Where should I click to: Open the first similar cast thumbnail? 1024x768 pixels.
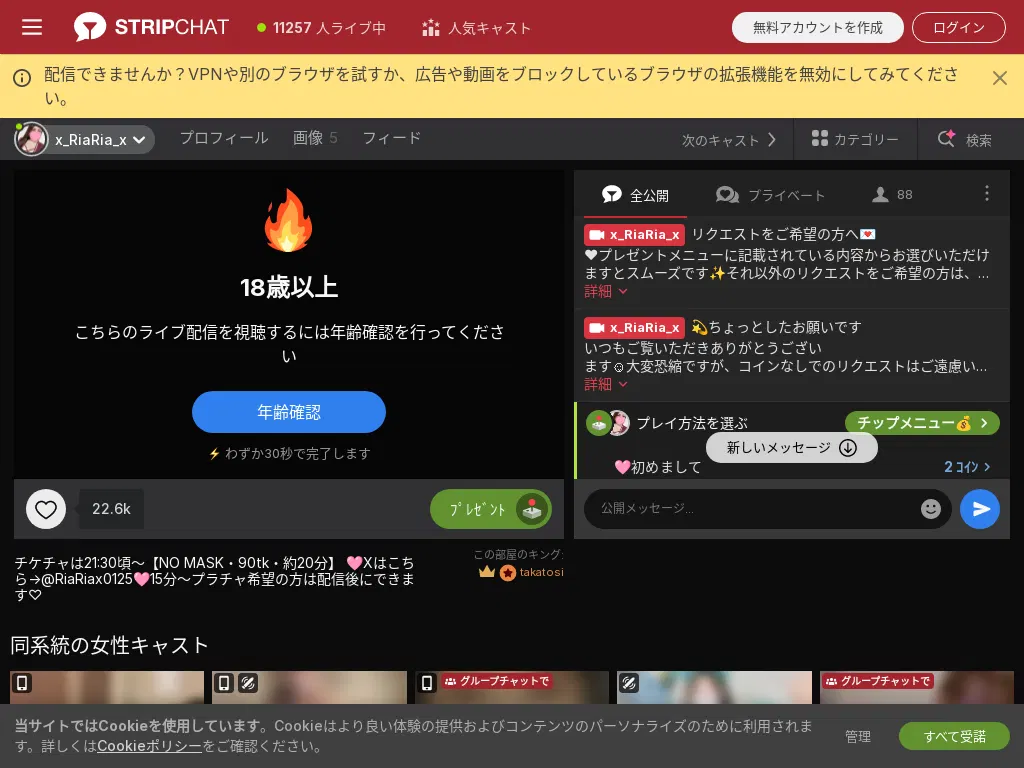pyautogui.click(x=107, y=687)
